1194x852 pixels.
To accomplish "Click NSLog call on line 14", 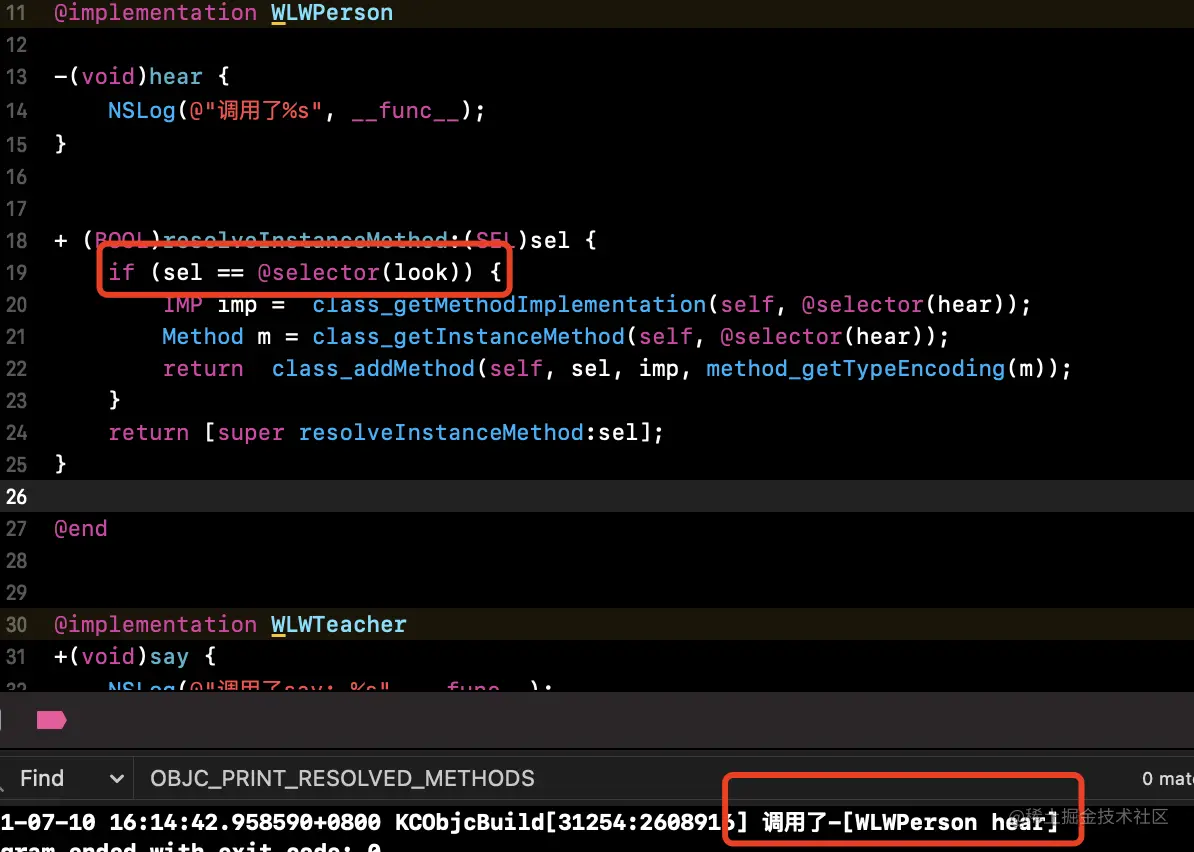I will coord(142,110).
